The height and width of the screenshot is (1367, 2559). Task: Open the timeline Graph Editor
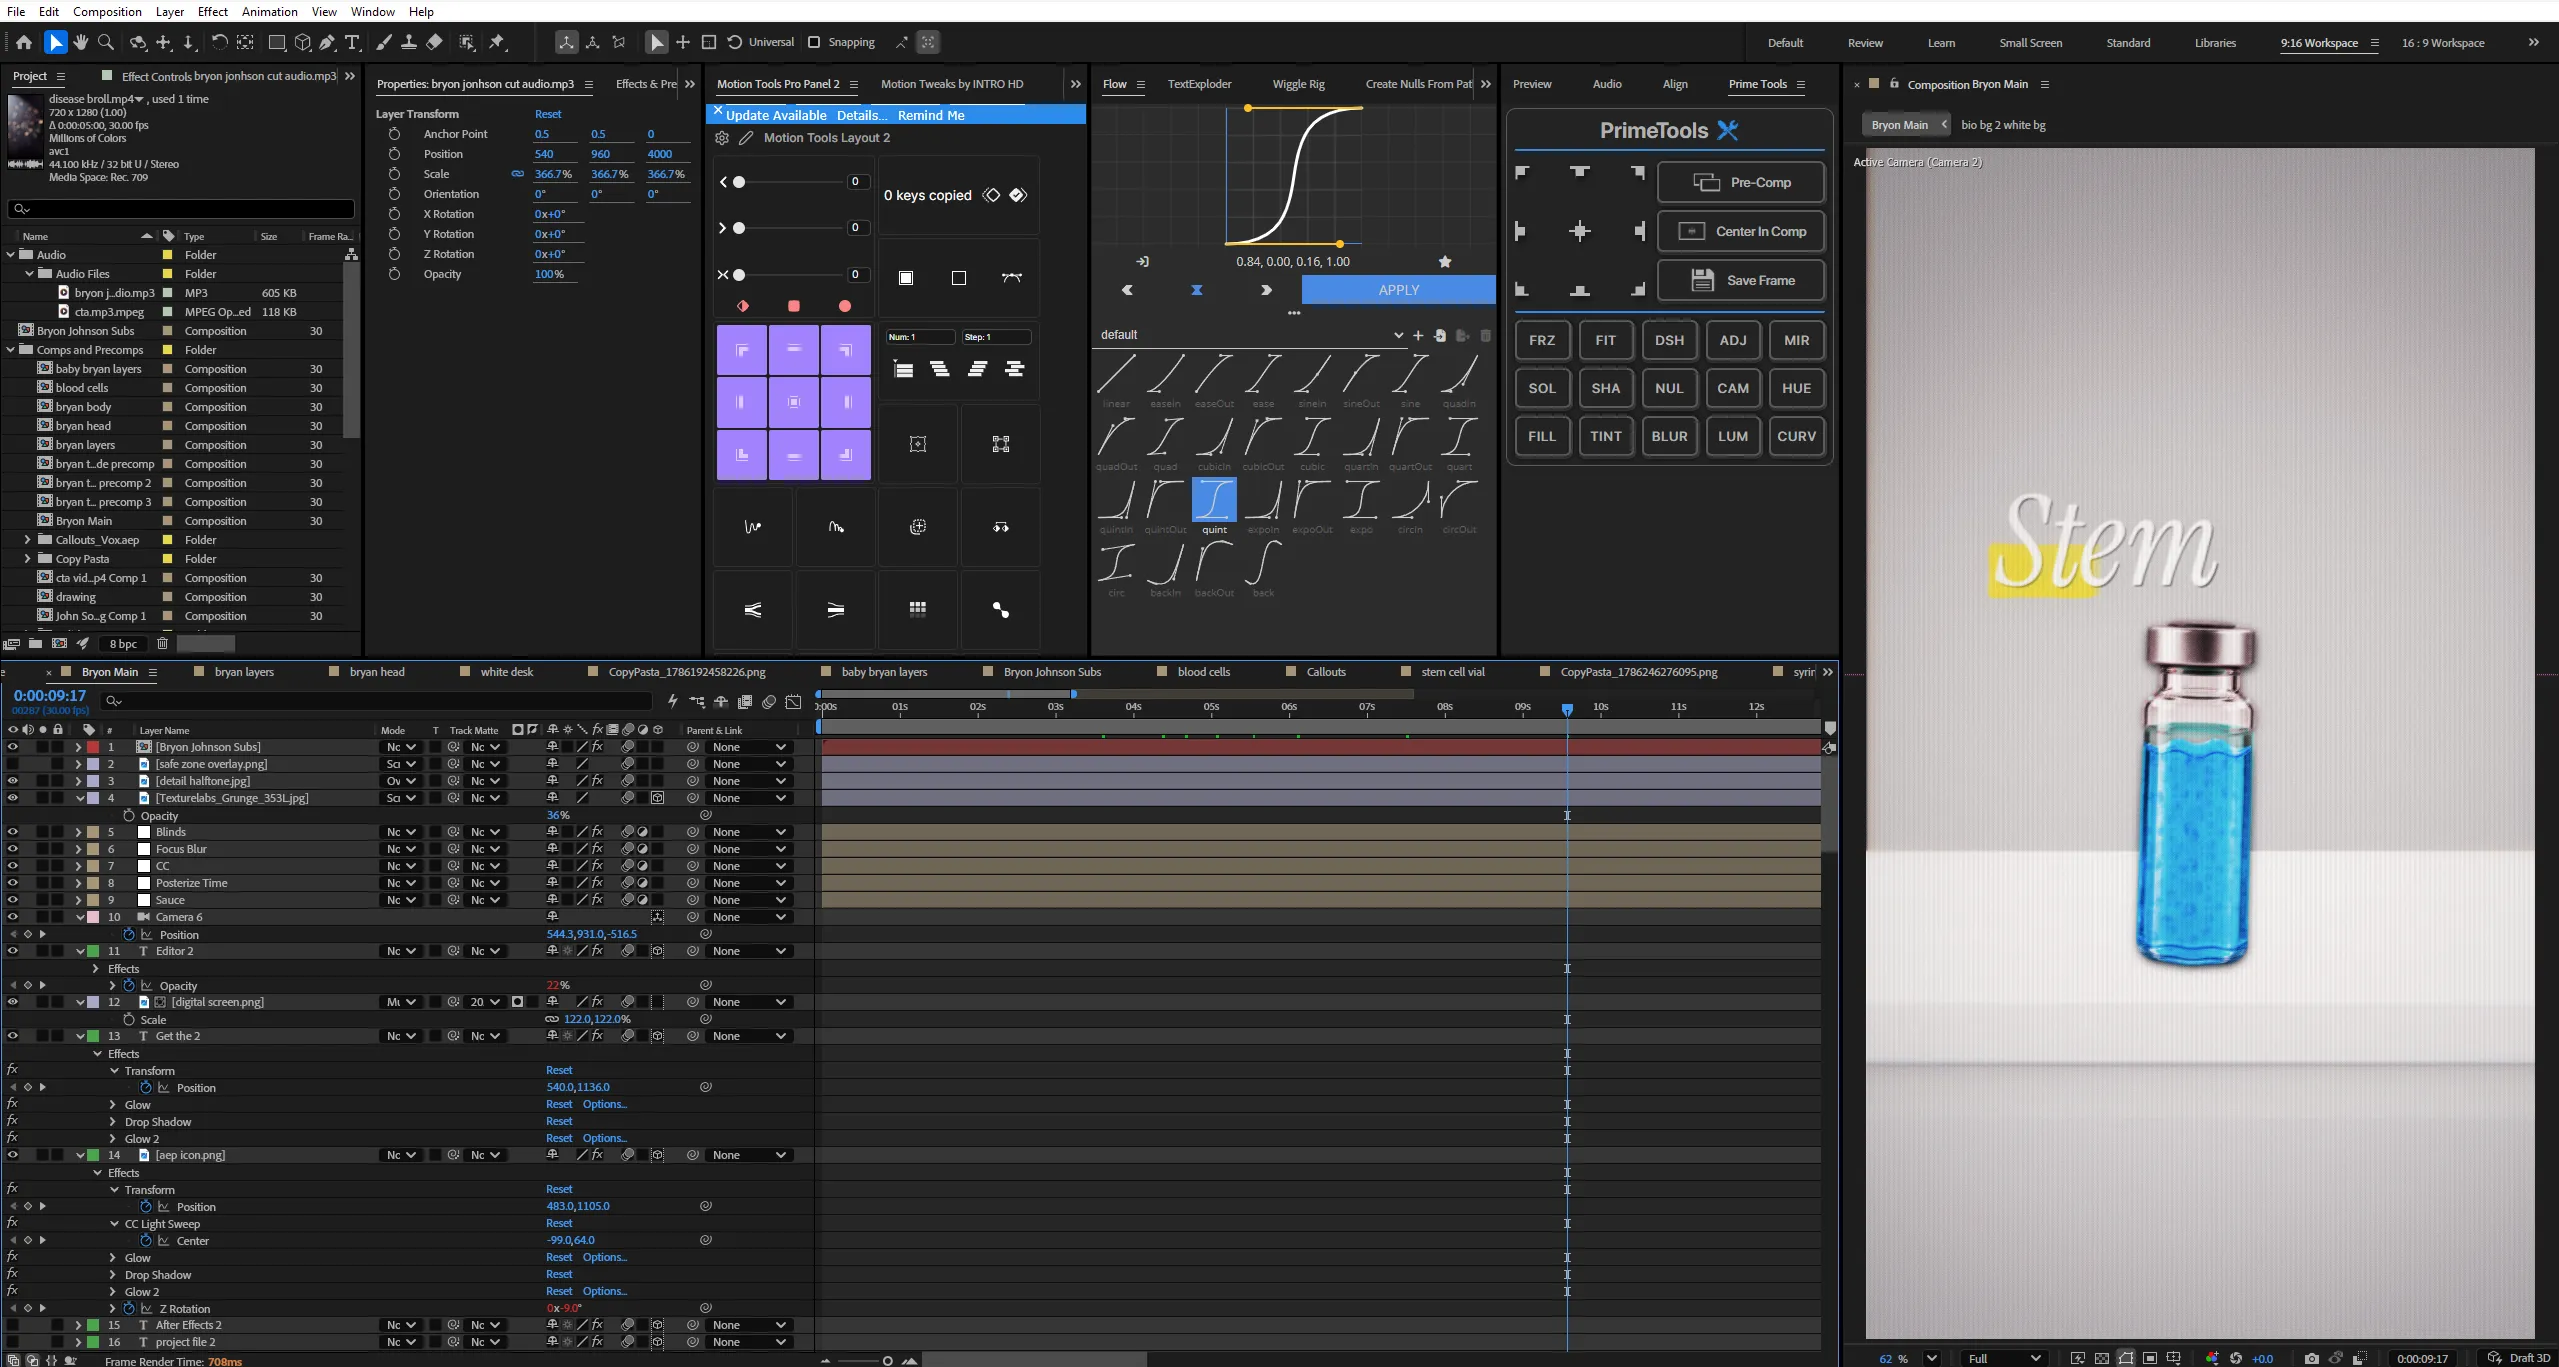pyautogui.click(x=793, y=702)
